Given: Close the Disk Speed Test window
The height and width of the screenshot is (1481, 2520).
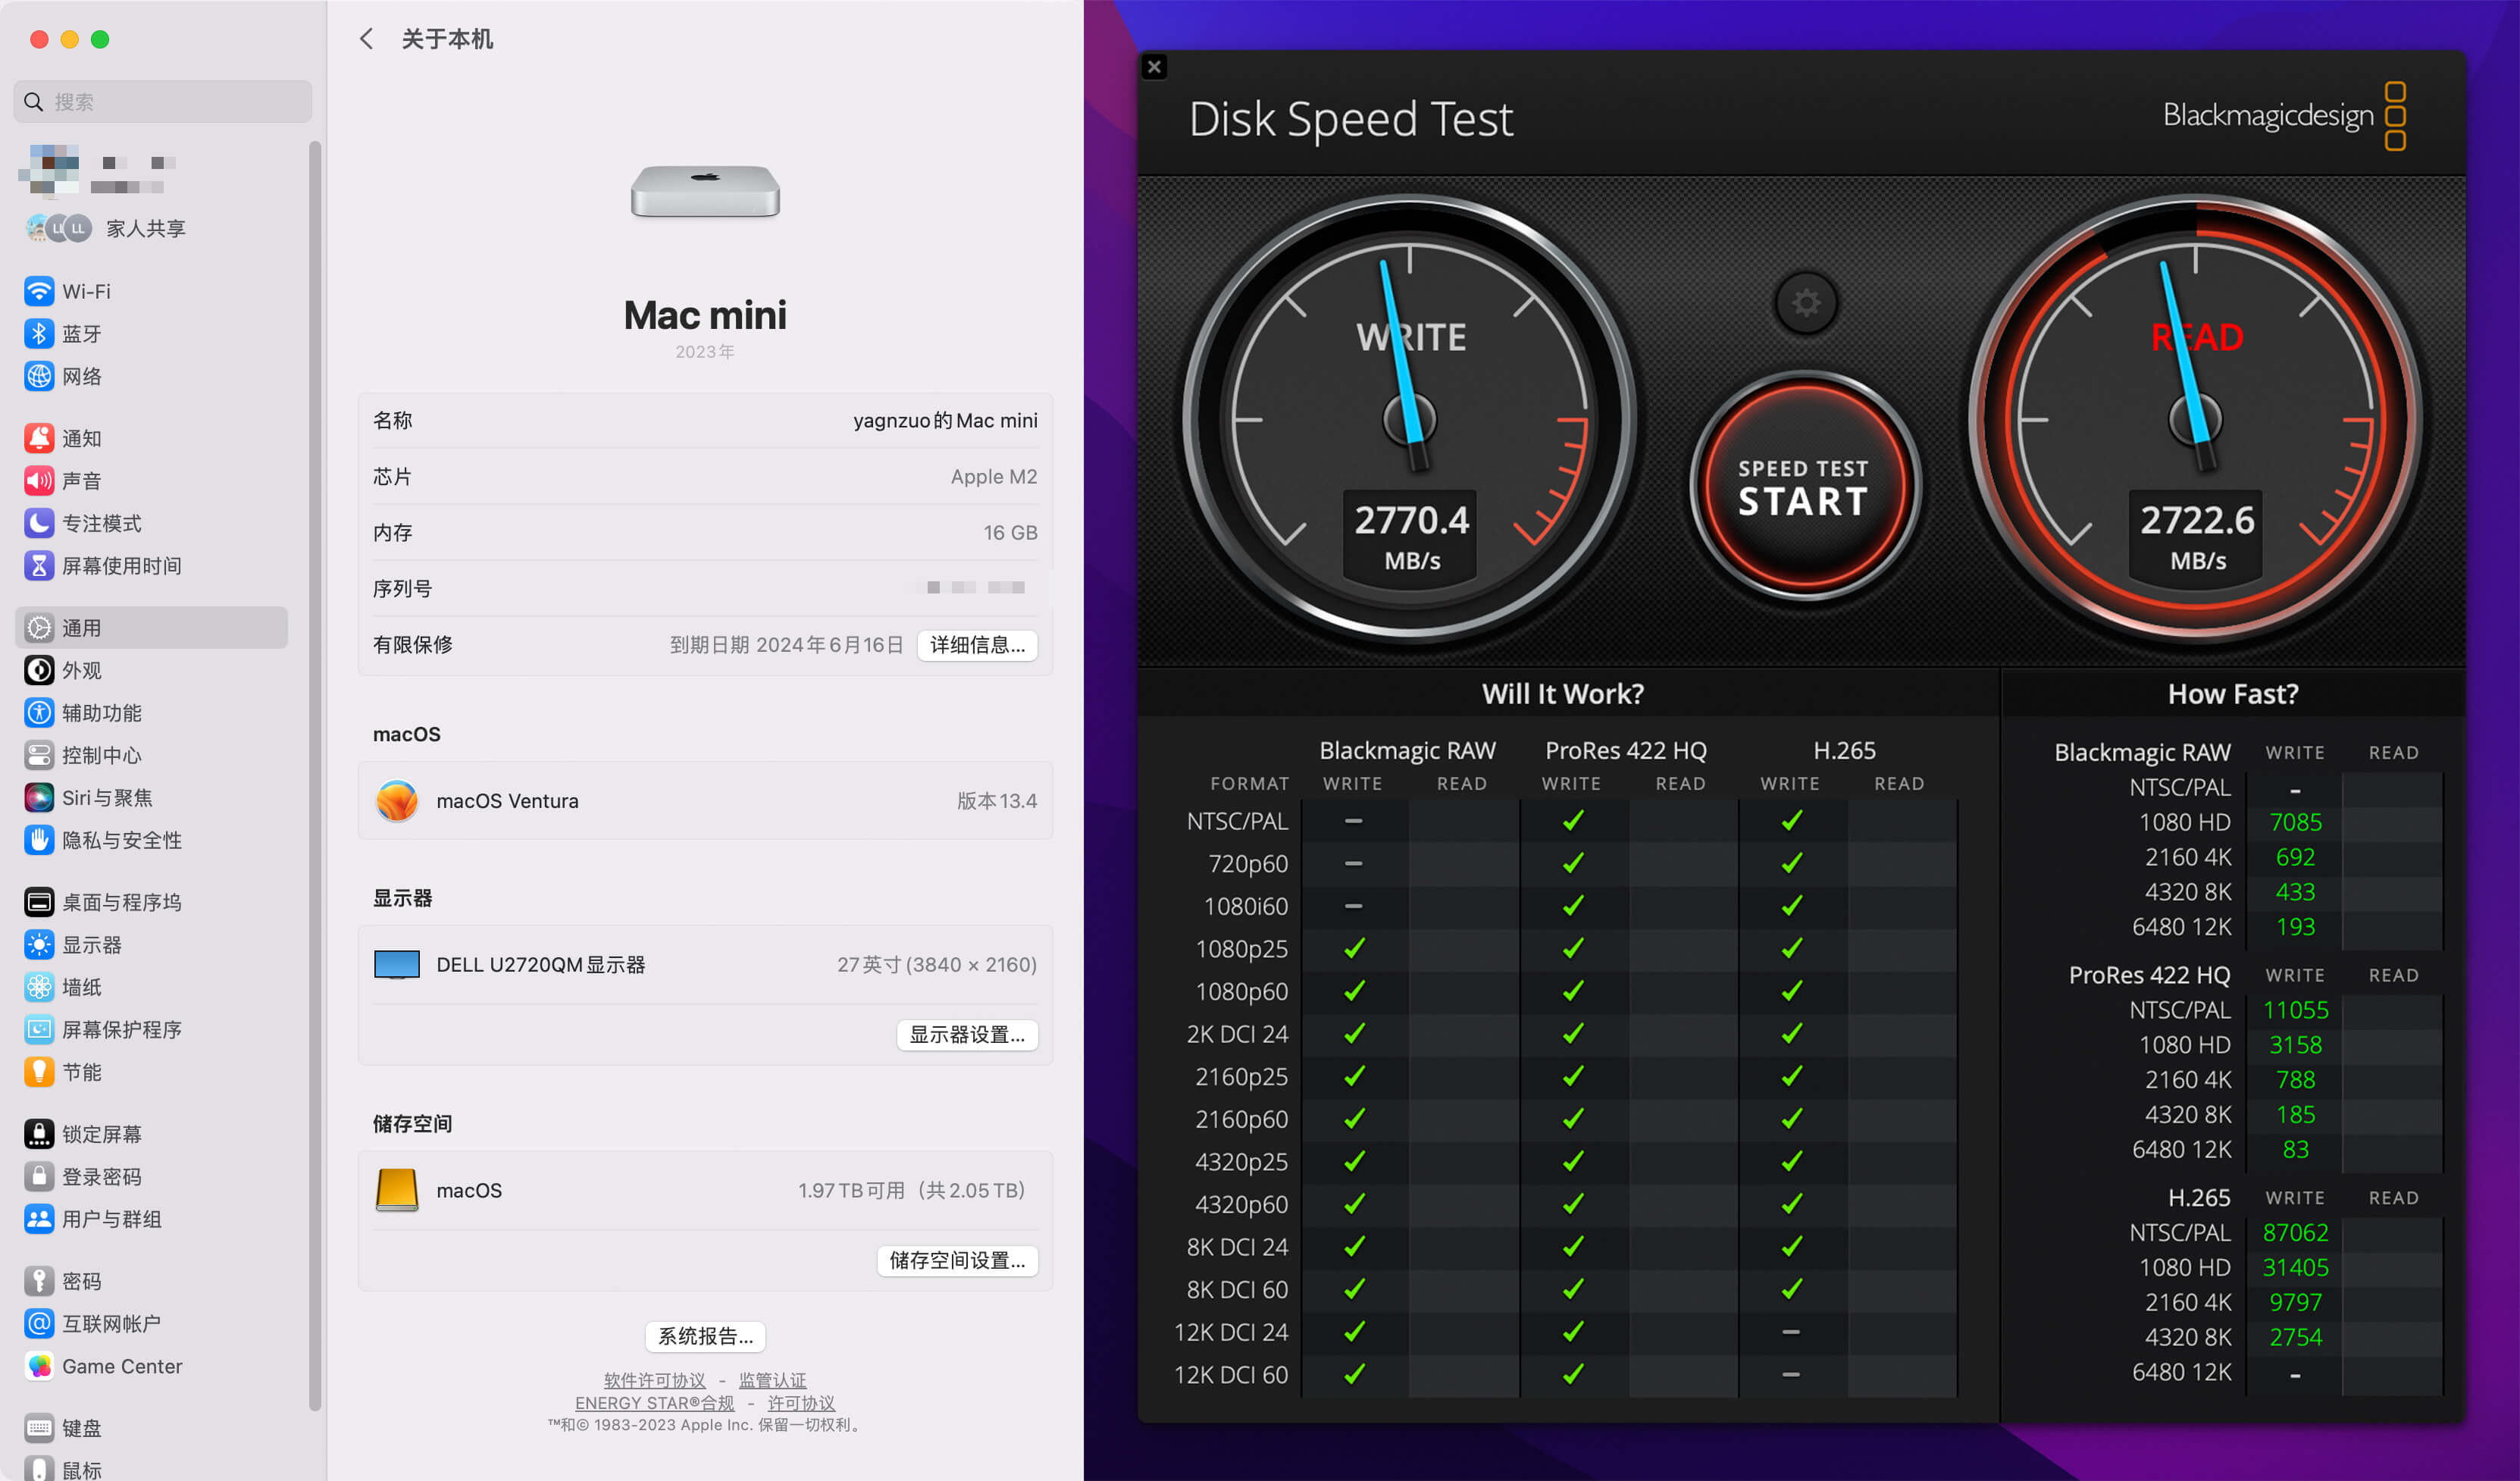Looking at the screenshot, I should (1154, 67).
